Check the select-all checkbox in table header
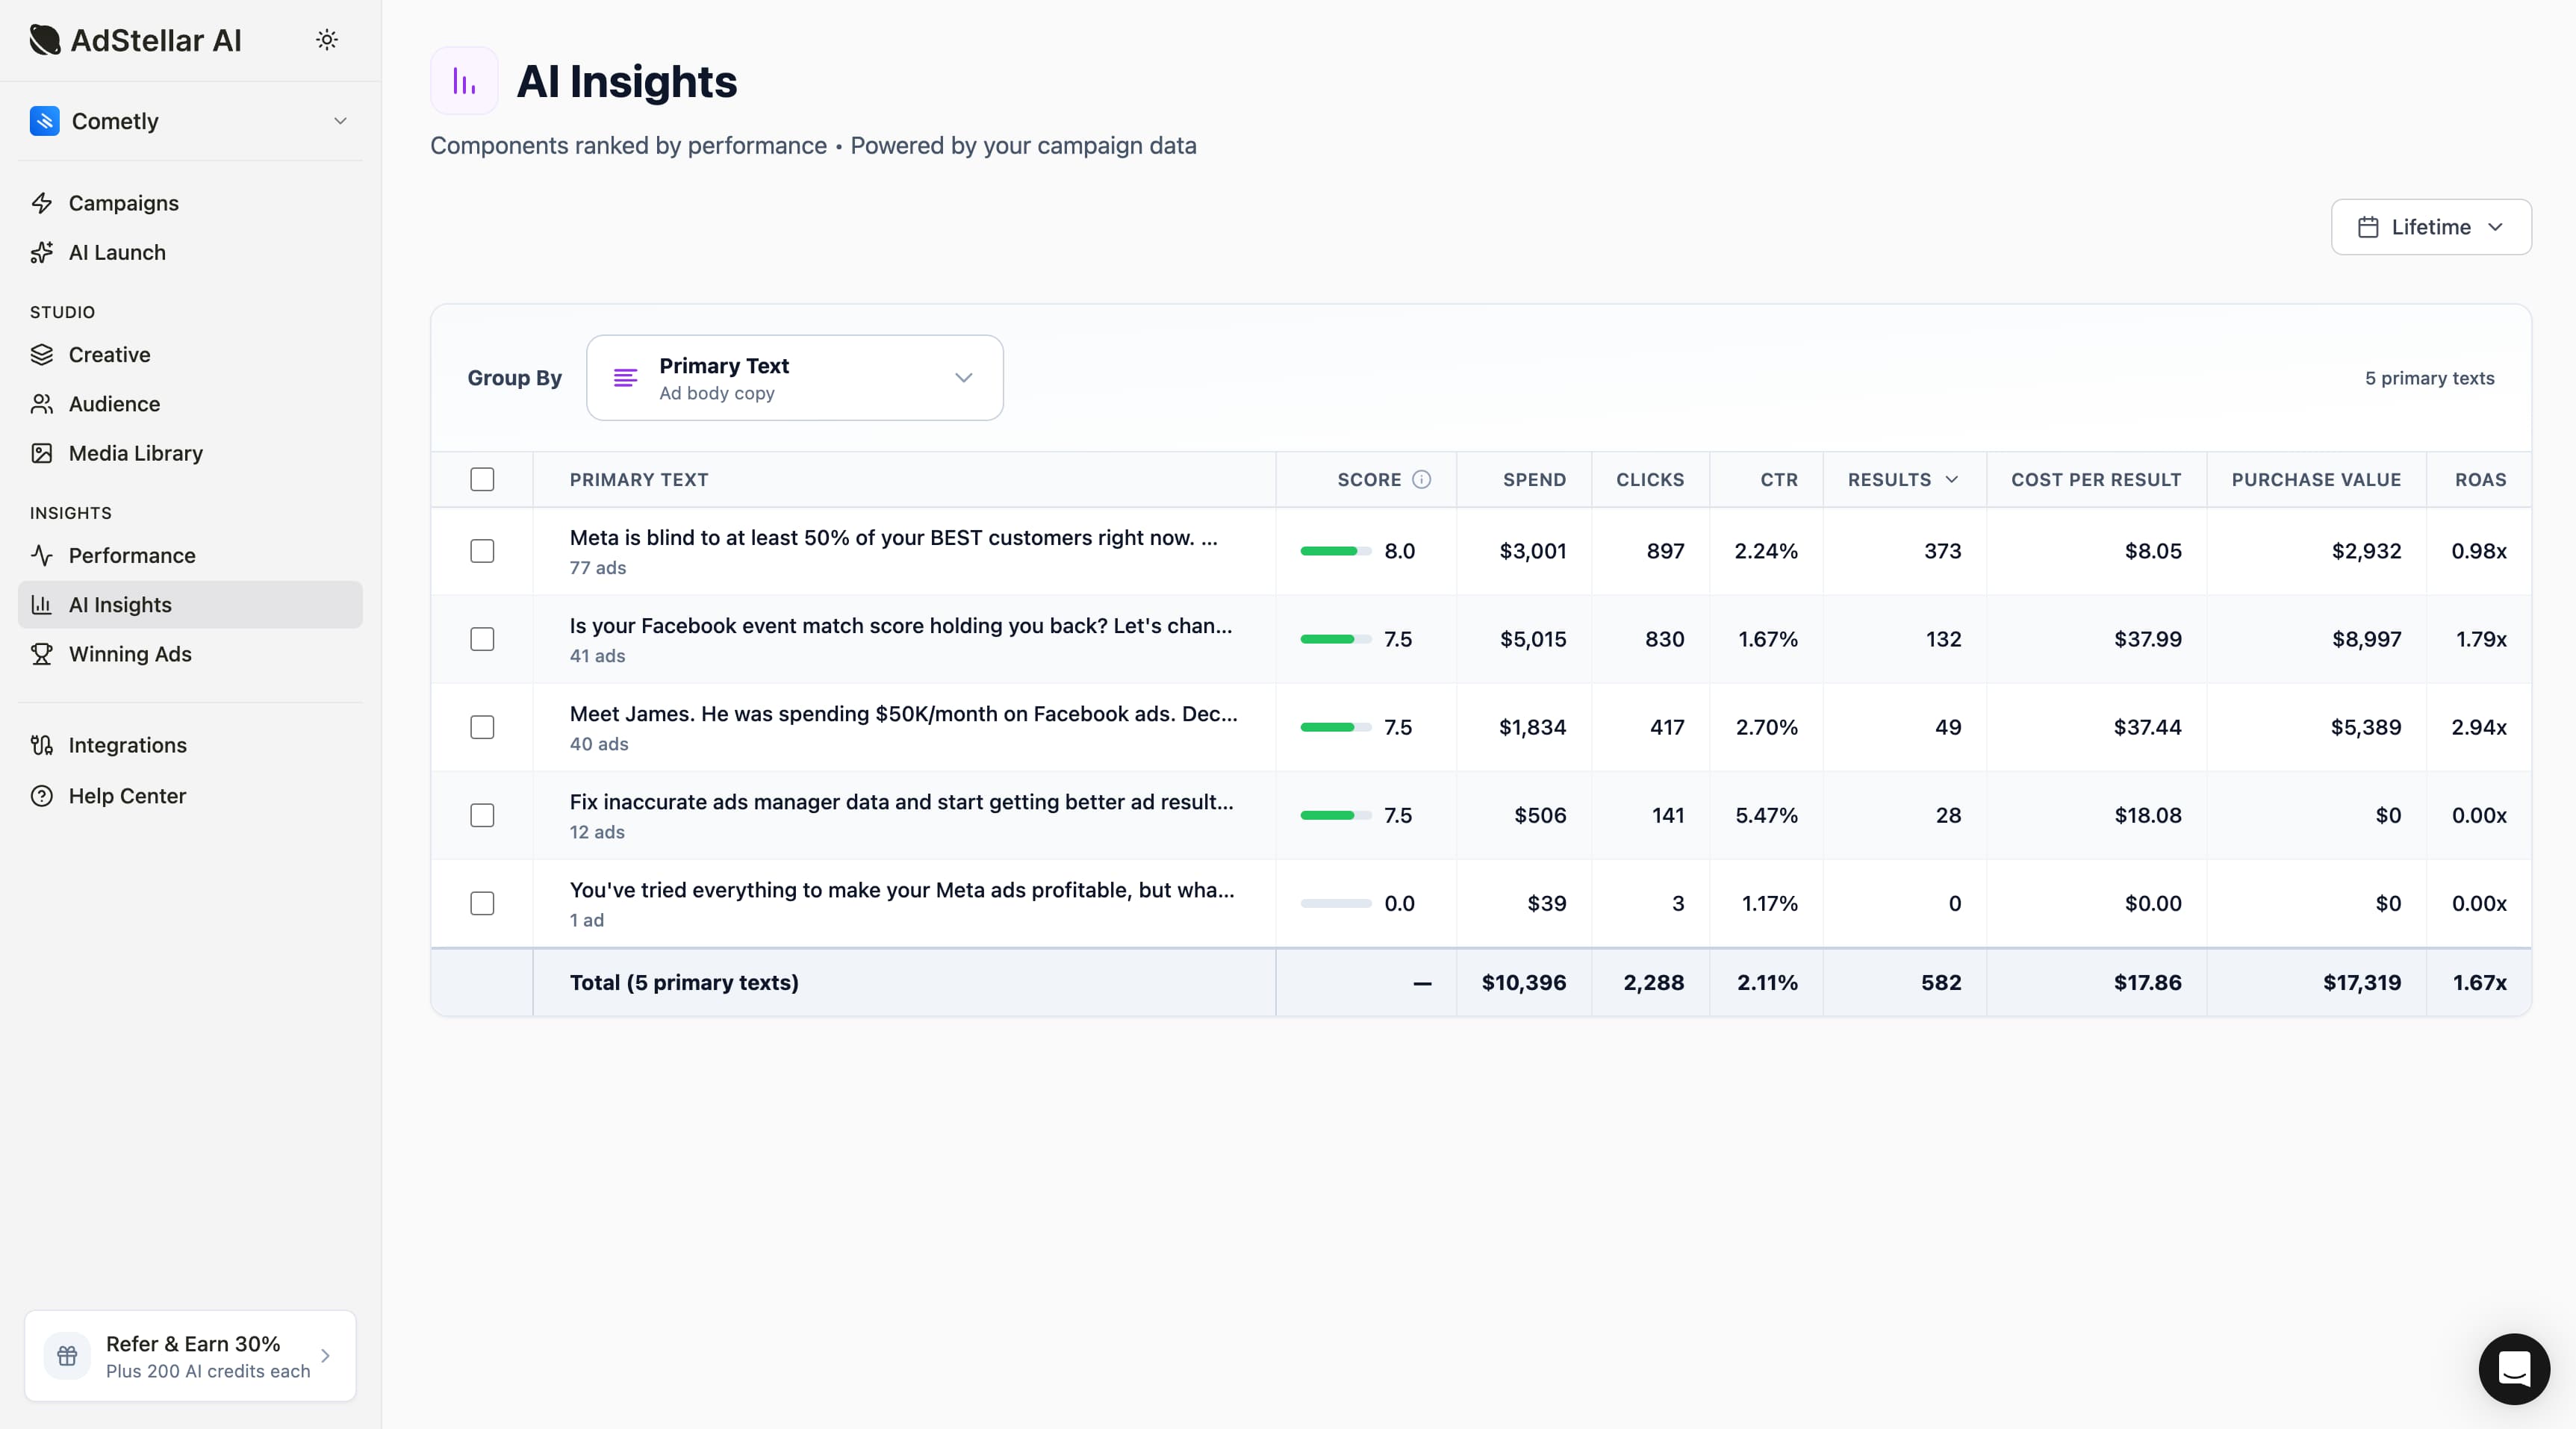2576x1429 pixels. 483,479
